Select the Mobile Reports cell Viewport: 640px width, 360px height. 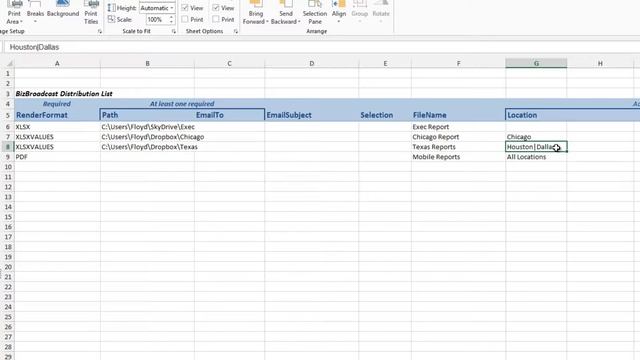[x=458, y=157]
